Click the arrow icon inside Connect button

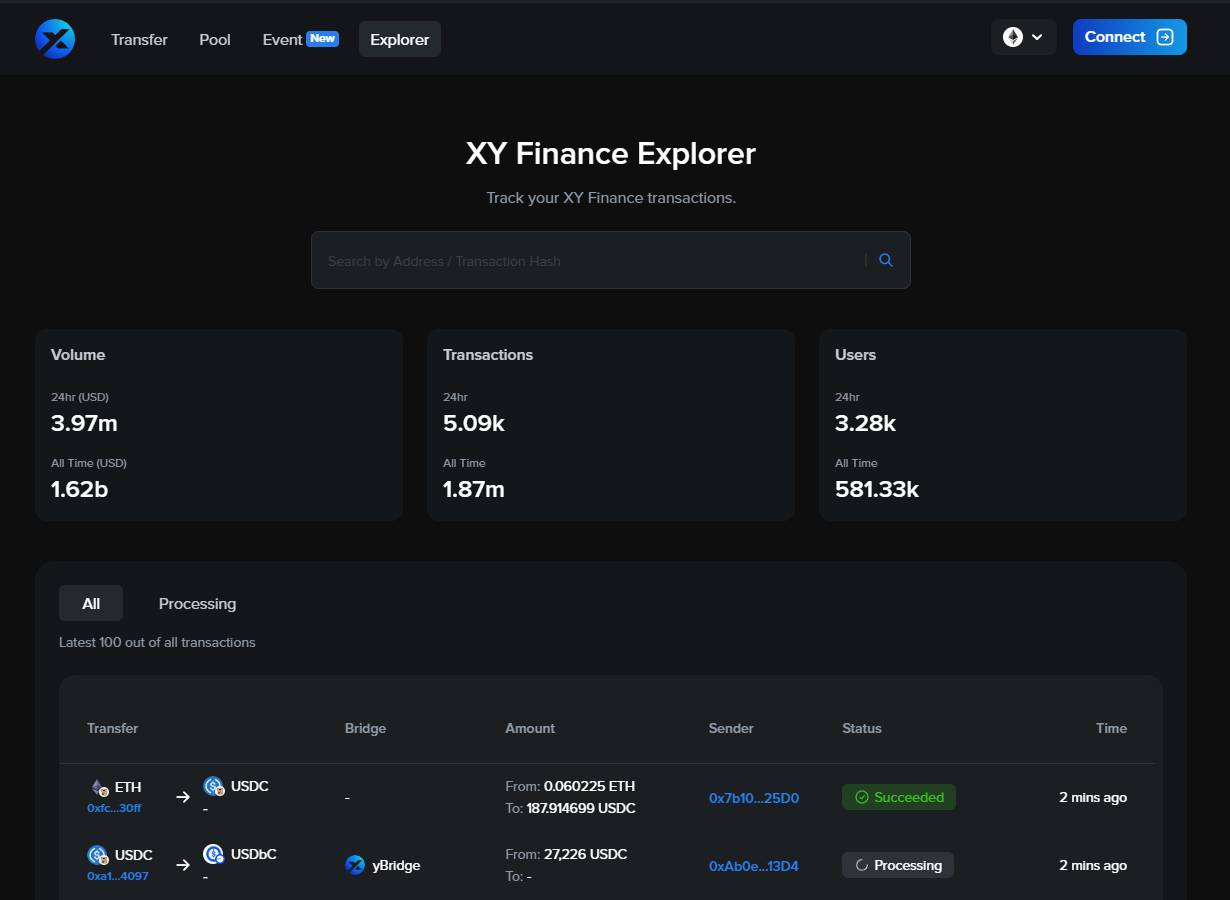1165,37
